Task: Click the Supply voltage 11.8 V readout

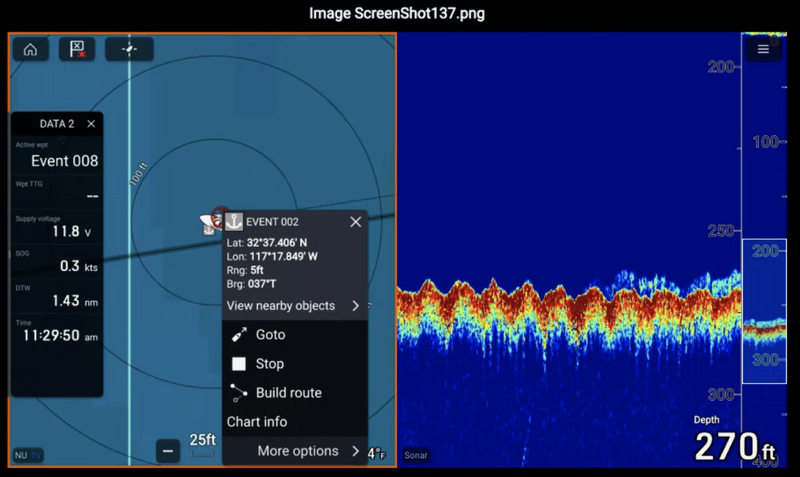Action: point(57,227)
